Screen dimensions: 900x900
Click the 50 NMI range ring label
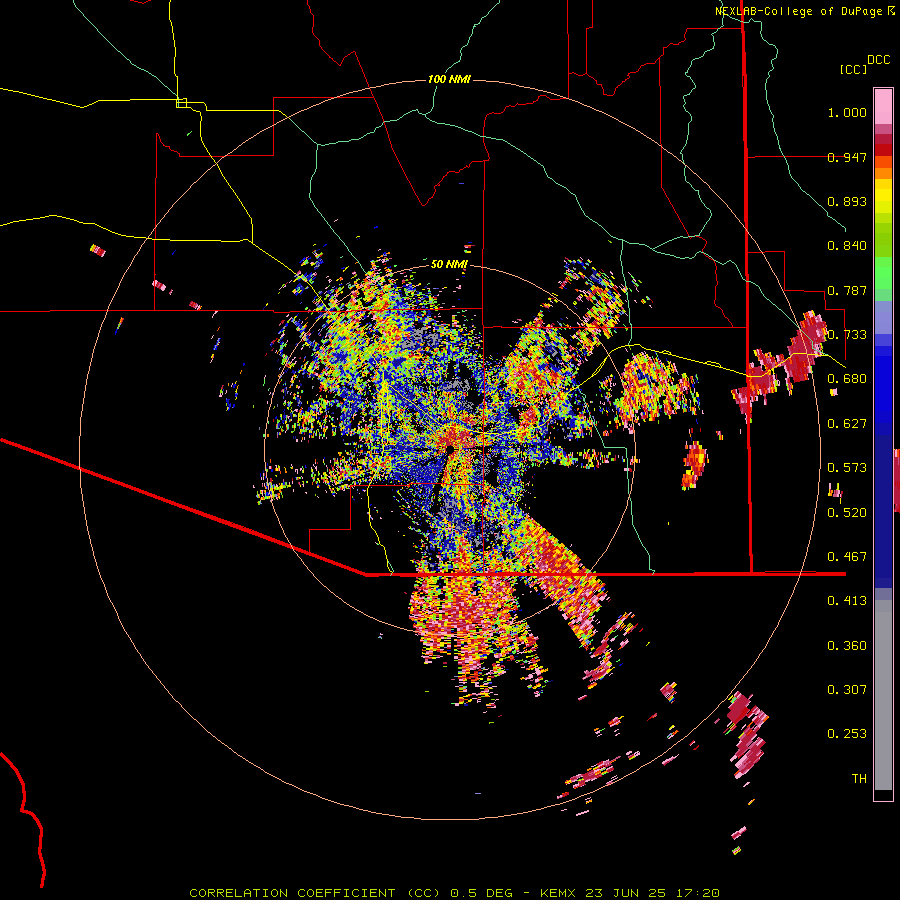(449, 264)
